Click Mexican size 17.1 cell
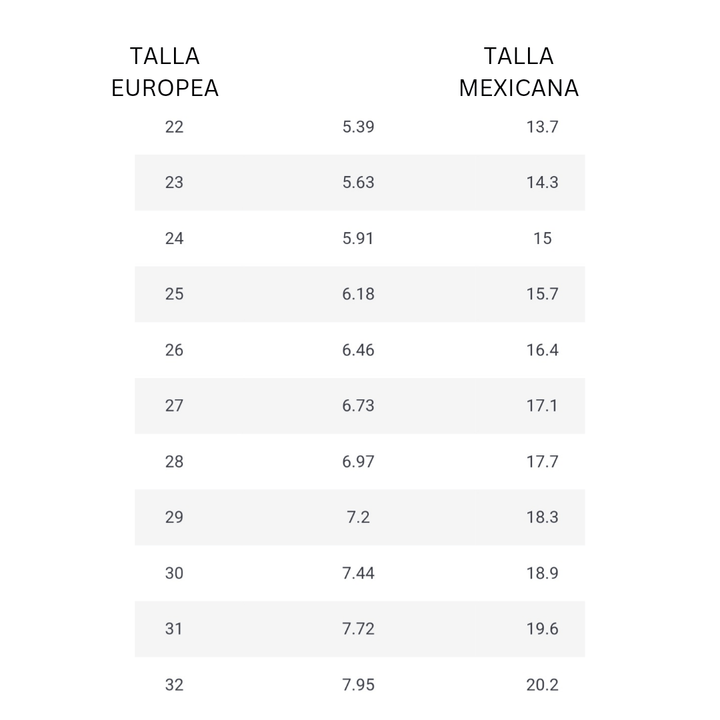 (542, 406)
